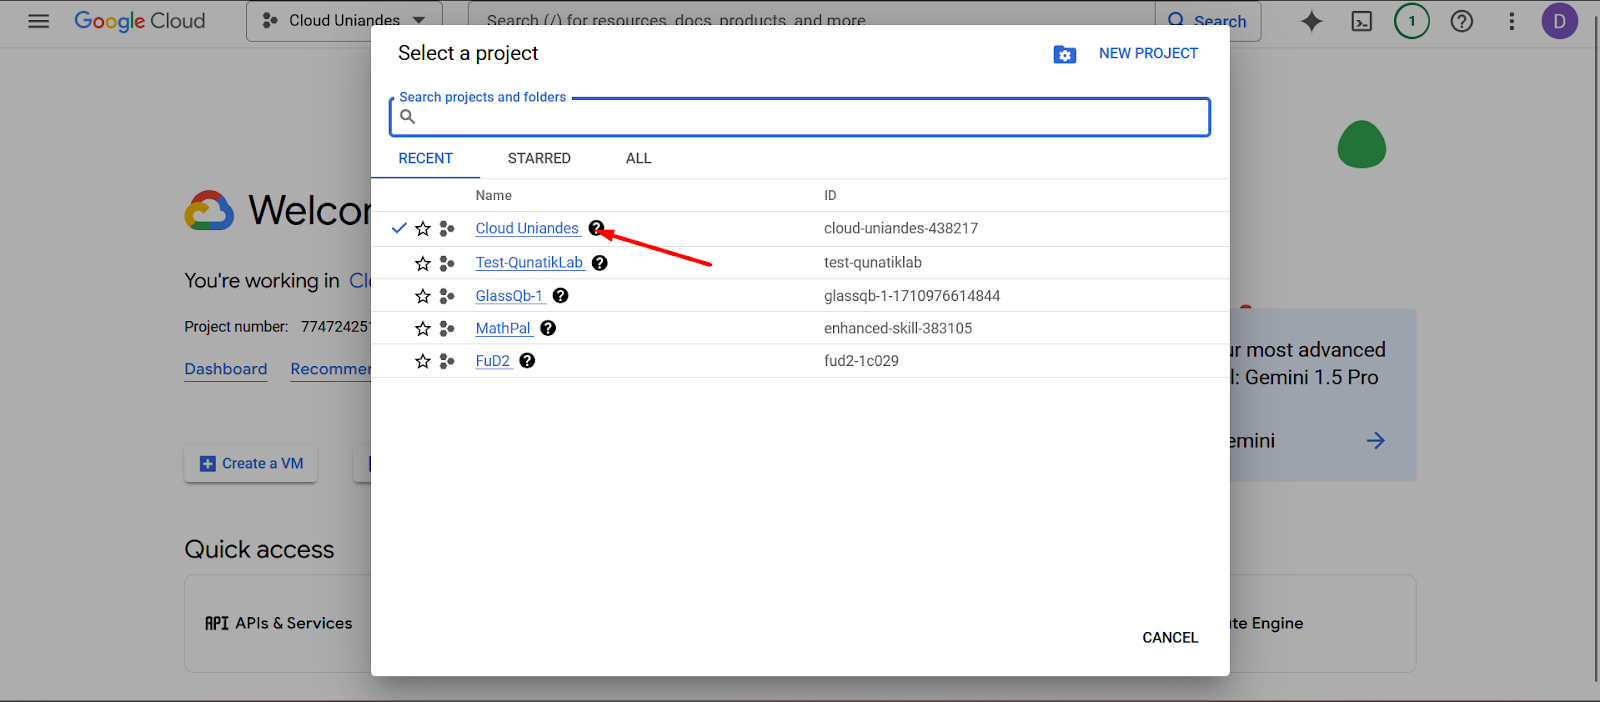
Task: Select the GlassQb-1 project link
Action: pos(509,296)
